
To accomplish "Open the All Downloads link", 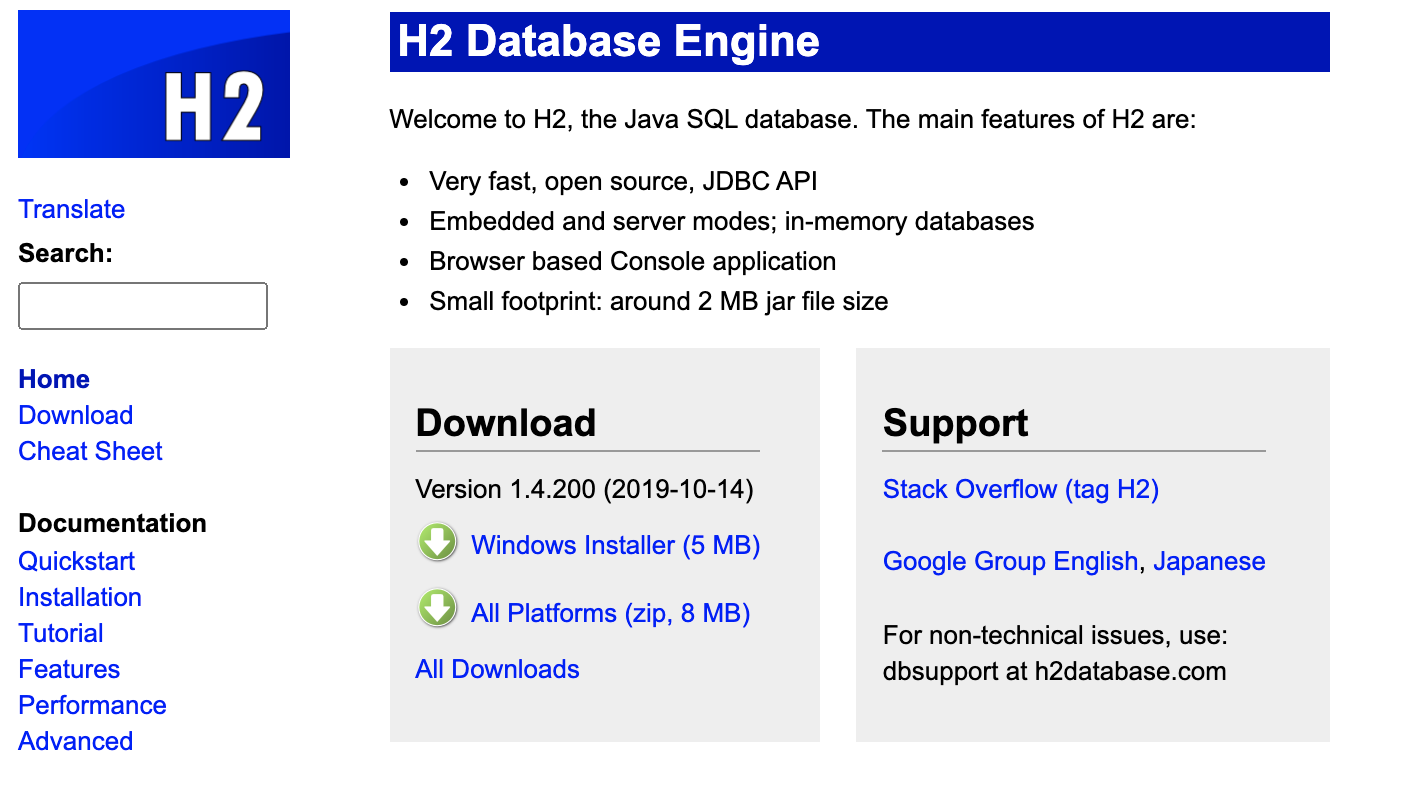I will click(498, 669).
